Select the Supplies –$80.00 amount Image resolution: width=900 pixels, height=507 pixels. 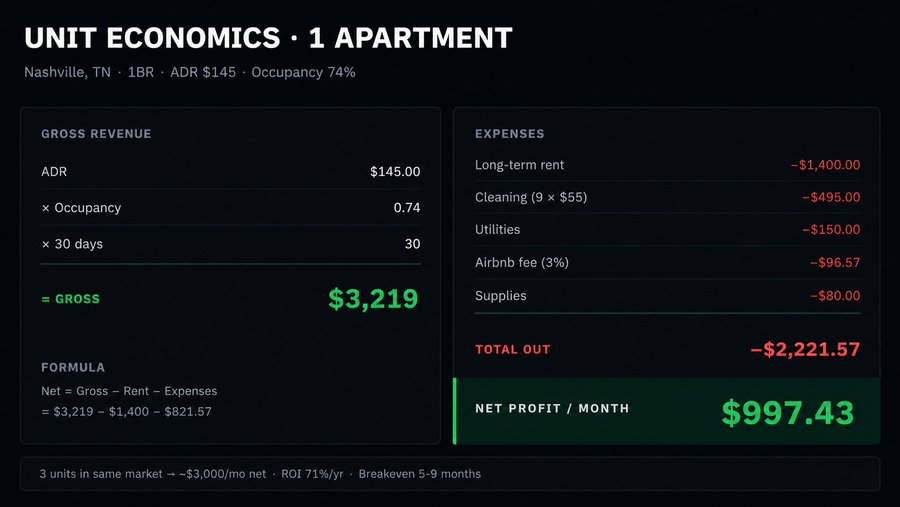(x=835, y=296)
